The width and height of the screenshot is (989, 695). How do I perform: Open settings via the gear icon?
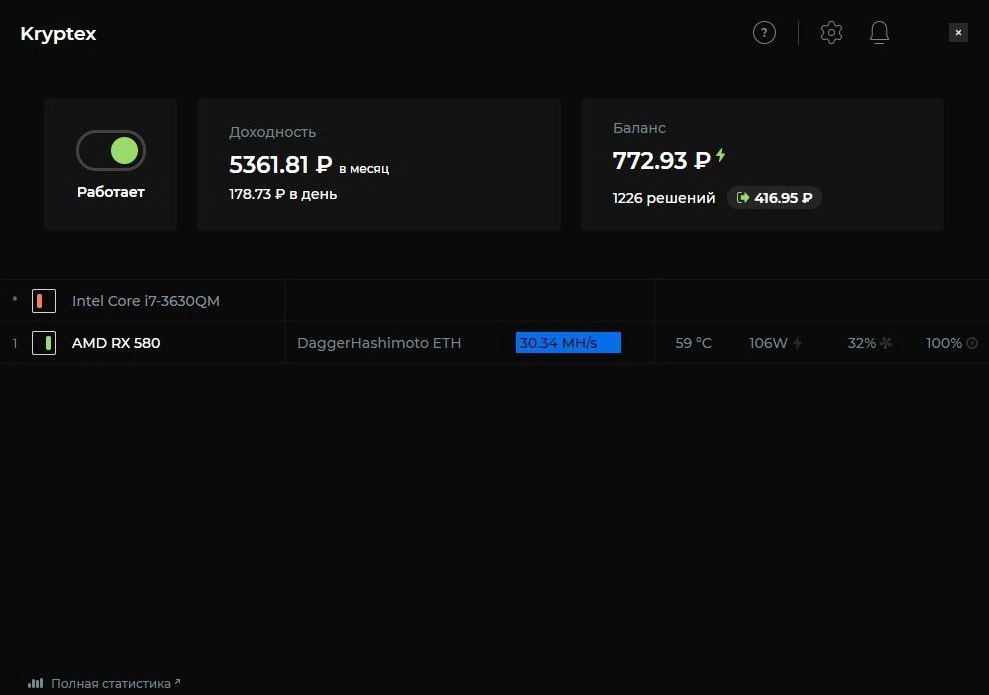[x=831, y=32]
